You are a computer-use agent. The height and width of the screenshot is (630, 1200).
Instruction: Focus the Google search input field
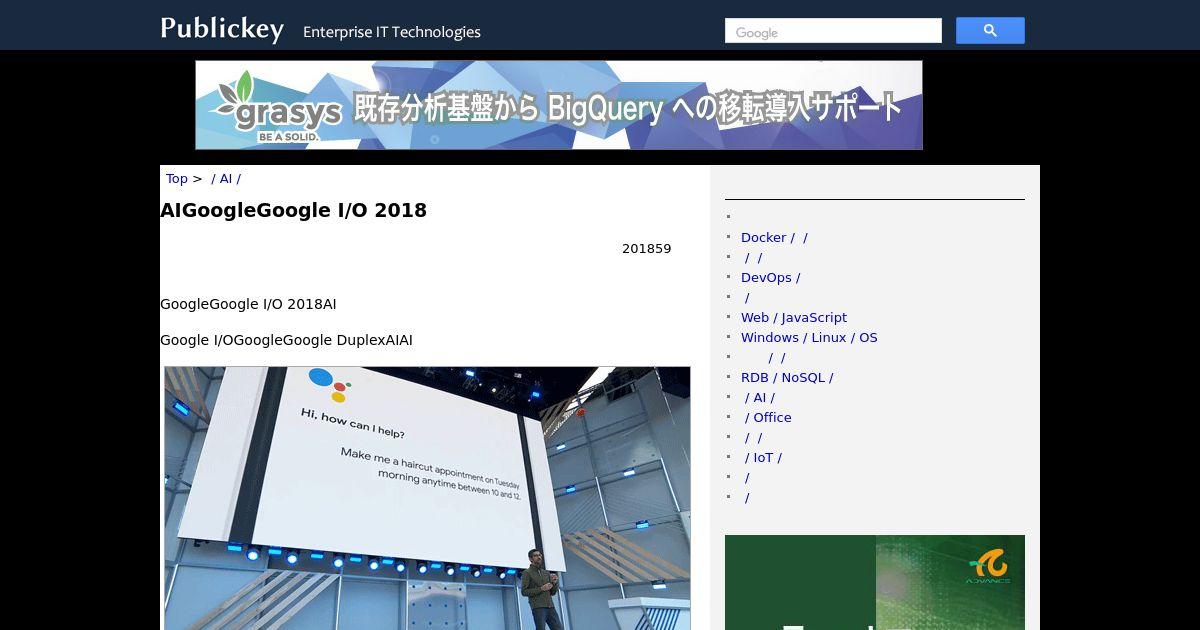pos(833,31)
